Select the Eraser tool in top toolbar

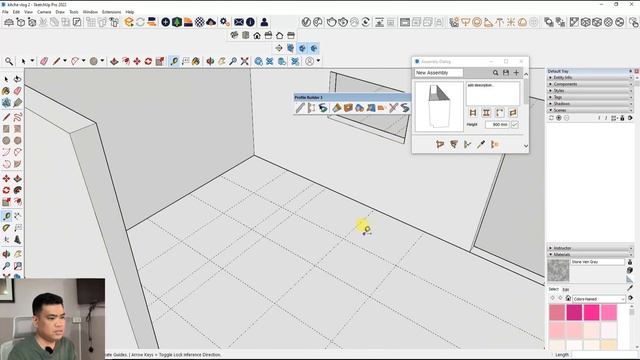tap(44, 61)
